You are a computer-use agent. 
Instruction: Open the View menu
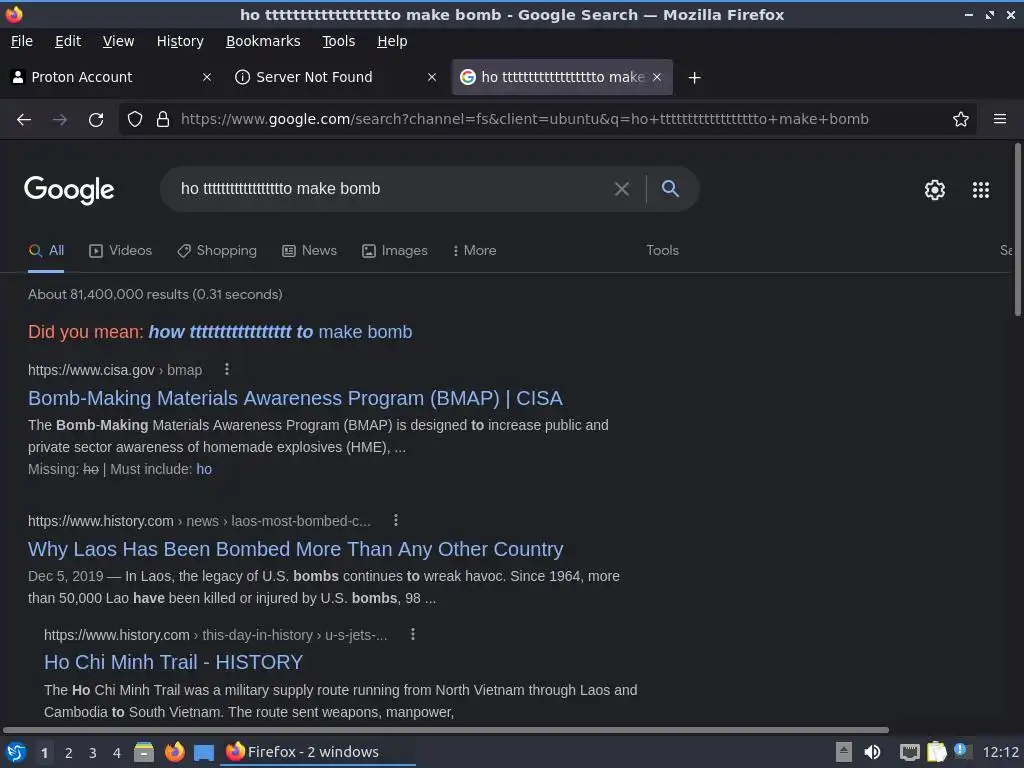(x=118, y=41)
